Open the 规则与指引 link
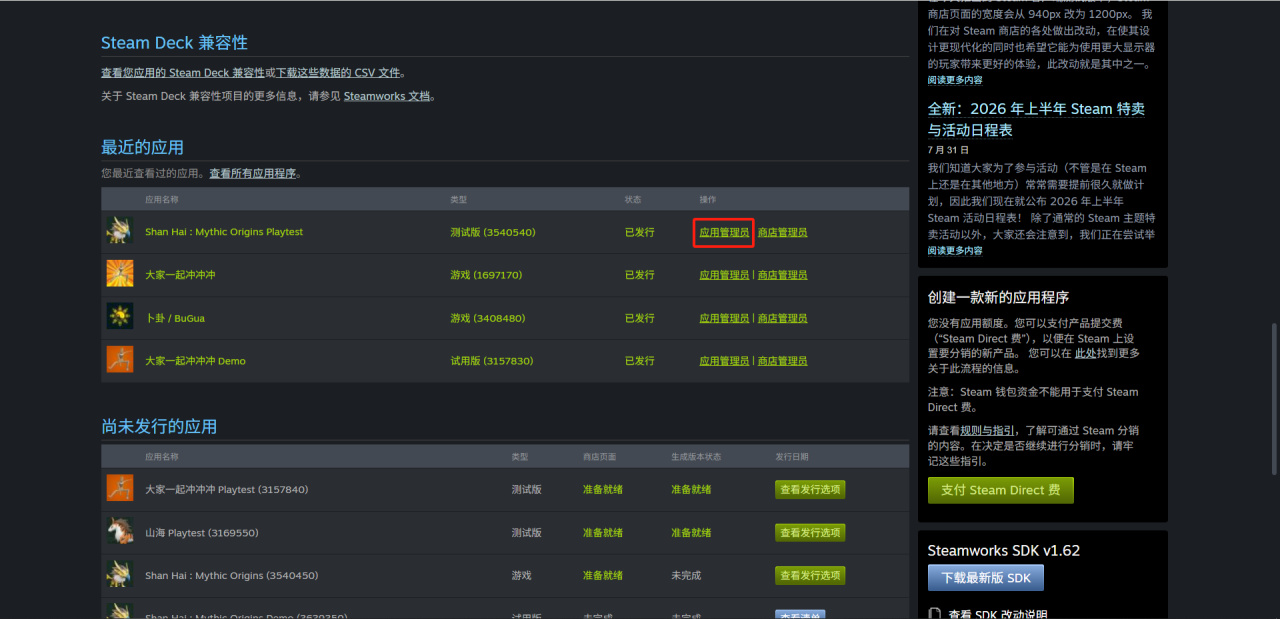Screen dimensions: 1280x619 [x=986, y=430]
